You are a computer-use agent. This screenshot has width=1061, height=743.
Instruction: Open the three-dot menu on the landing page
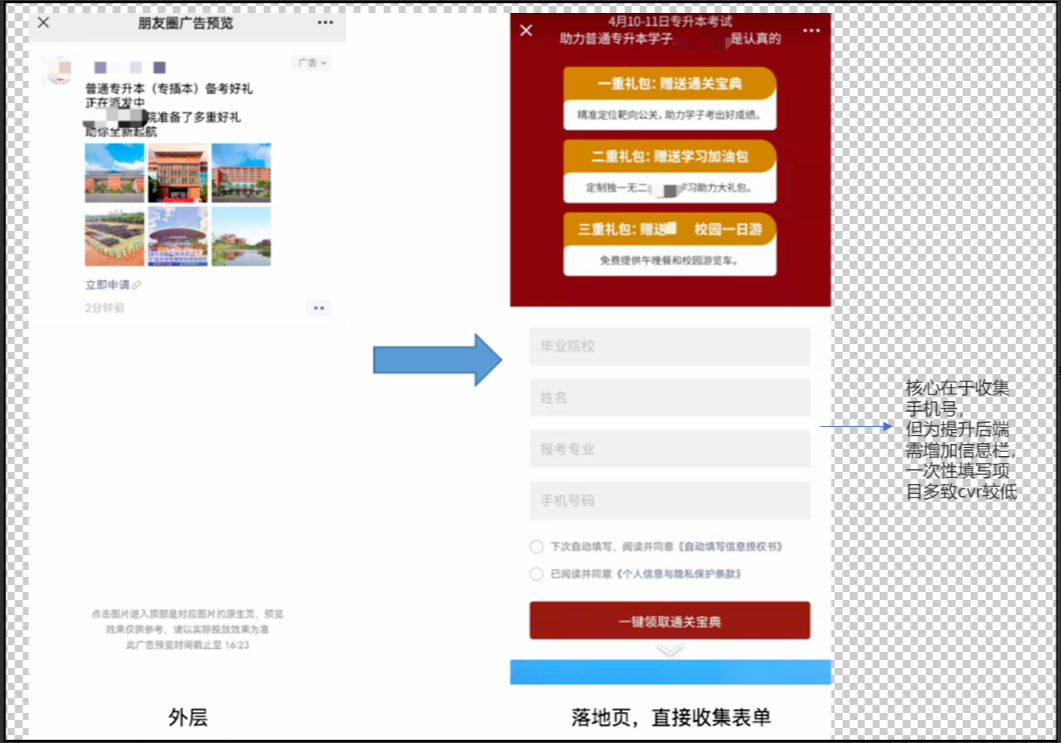click(811, 31)
